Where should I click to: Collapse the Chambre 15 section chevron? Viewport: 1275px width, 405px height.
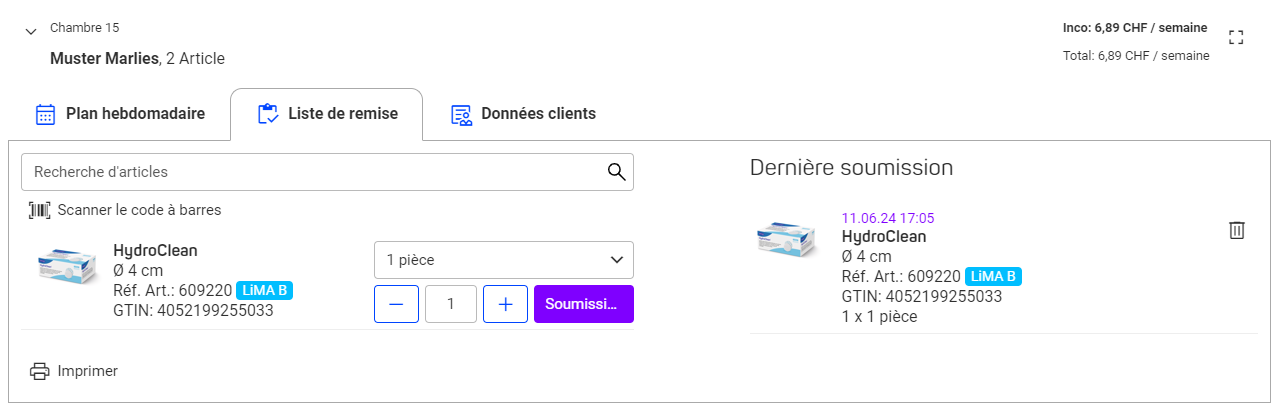30,32
